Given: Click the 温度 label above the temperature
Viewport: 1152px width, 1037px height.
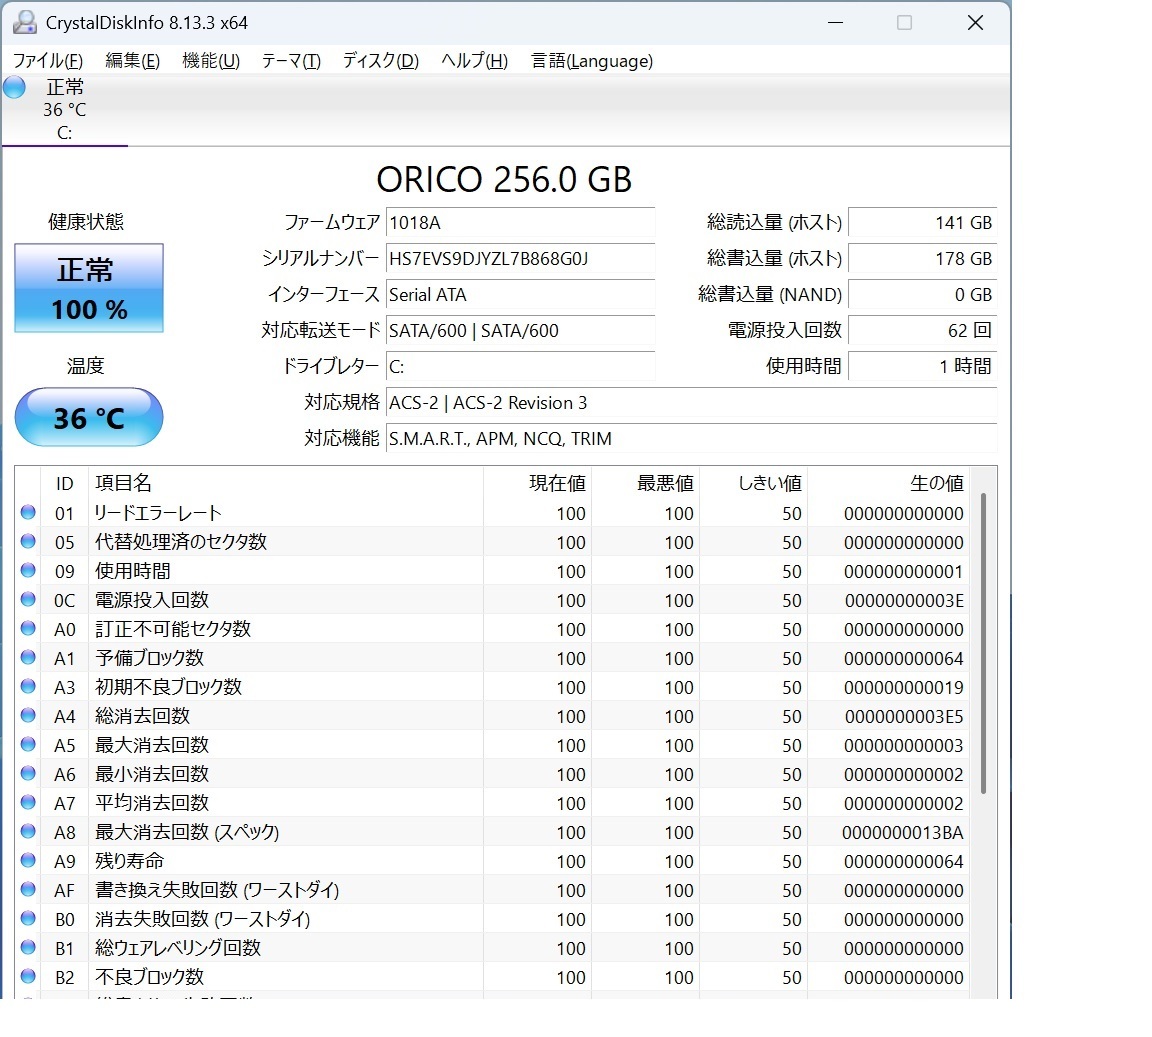Looking at the screenshot, I should tap(86, 366).
